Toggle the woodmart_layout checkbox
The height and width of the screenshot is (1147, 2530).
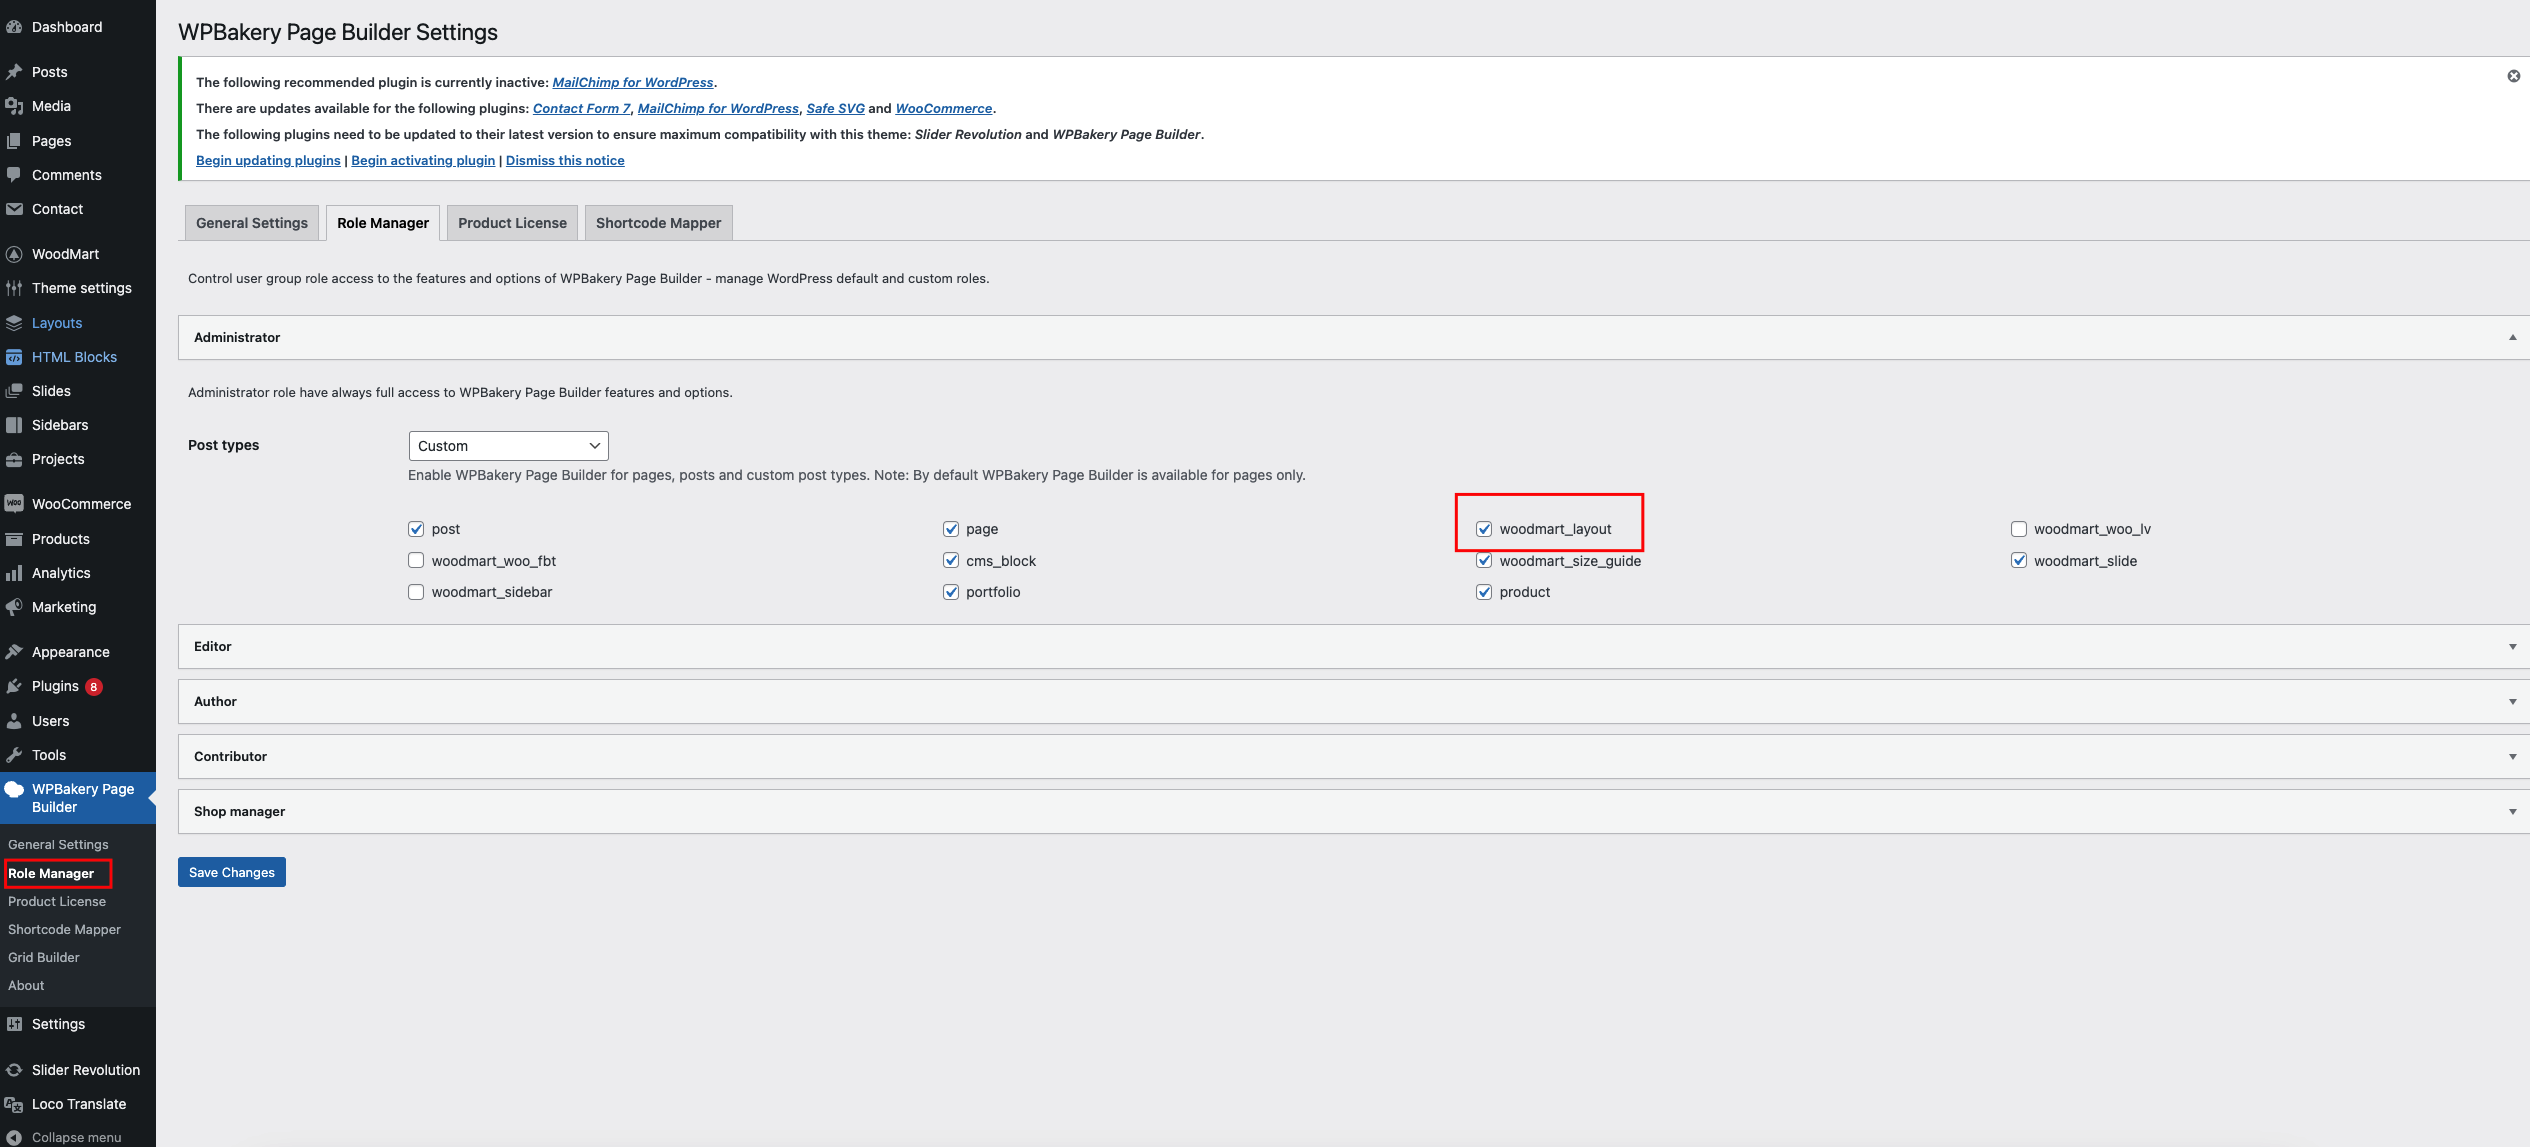[x=1484, y=529]
